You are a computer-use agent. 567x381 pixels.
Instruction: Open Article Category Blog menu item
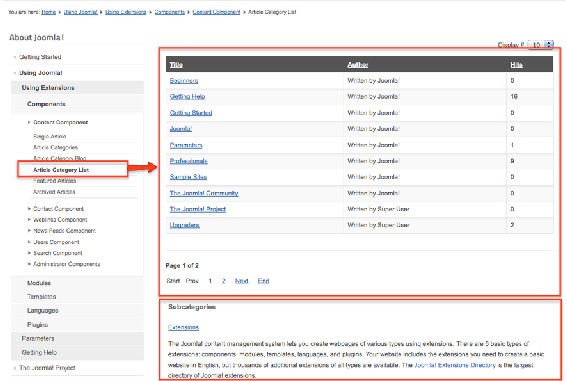pyautogui.click(x=60, y=158)
